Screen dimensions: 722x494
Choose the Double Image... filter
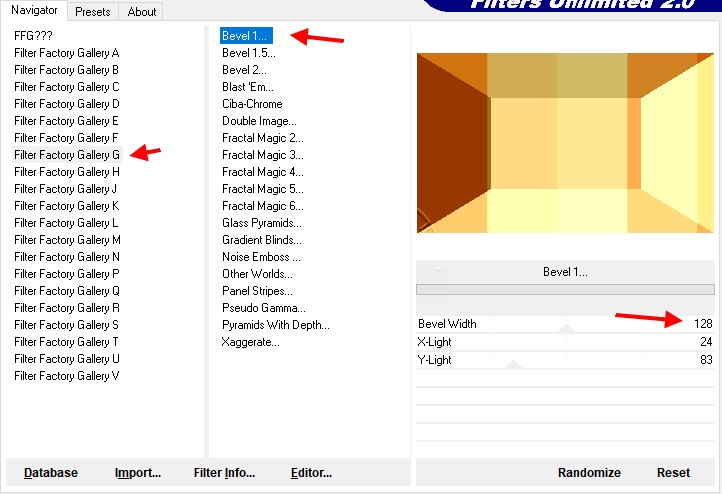pos(259,121)
